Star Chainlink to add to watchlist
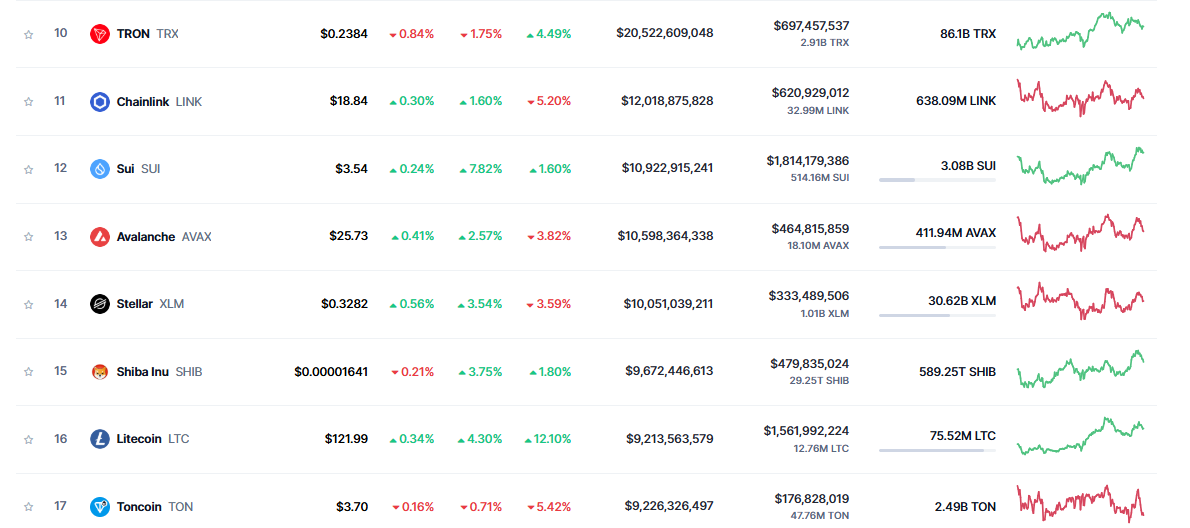Screen dimensions: 1190x528 pyautogui.click(x=29, y=102)
